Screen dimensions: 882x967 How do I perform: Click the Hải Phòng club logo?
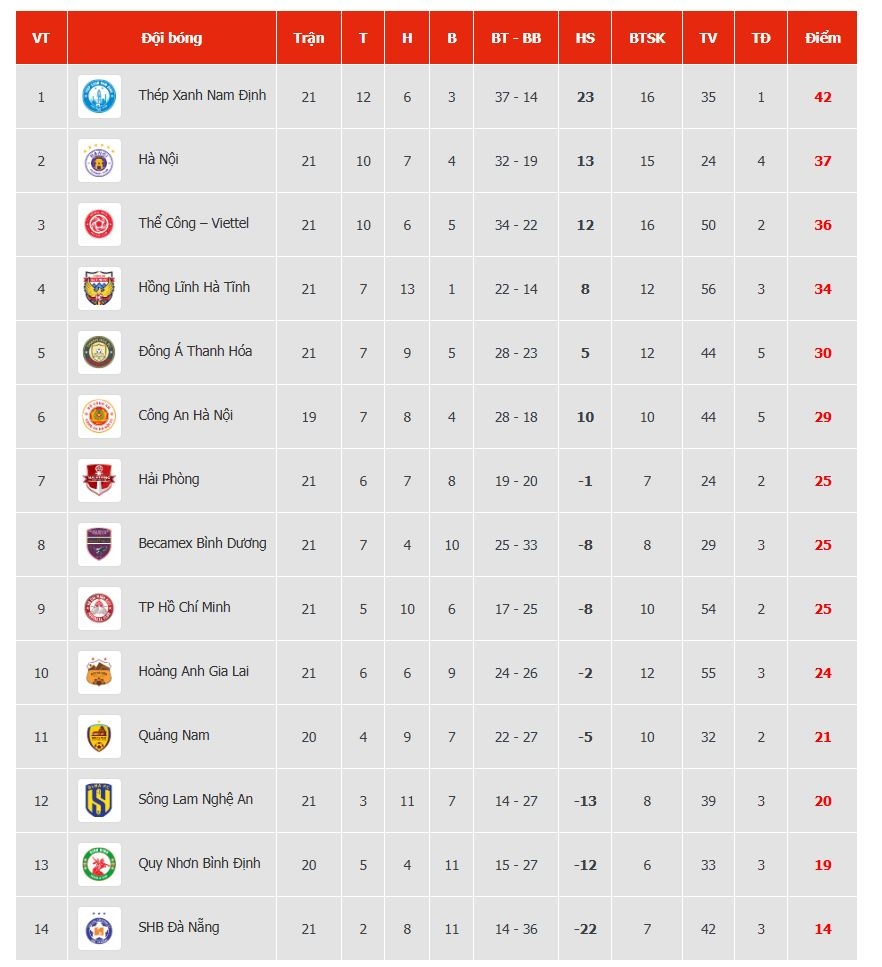(99, 480)
